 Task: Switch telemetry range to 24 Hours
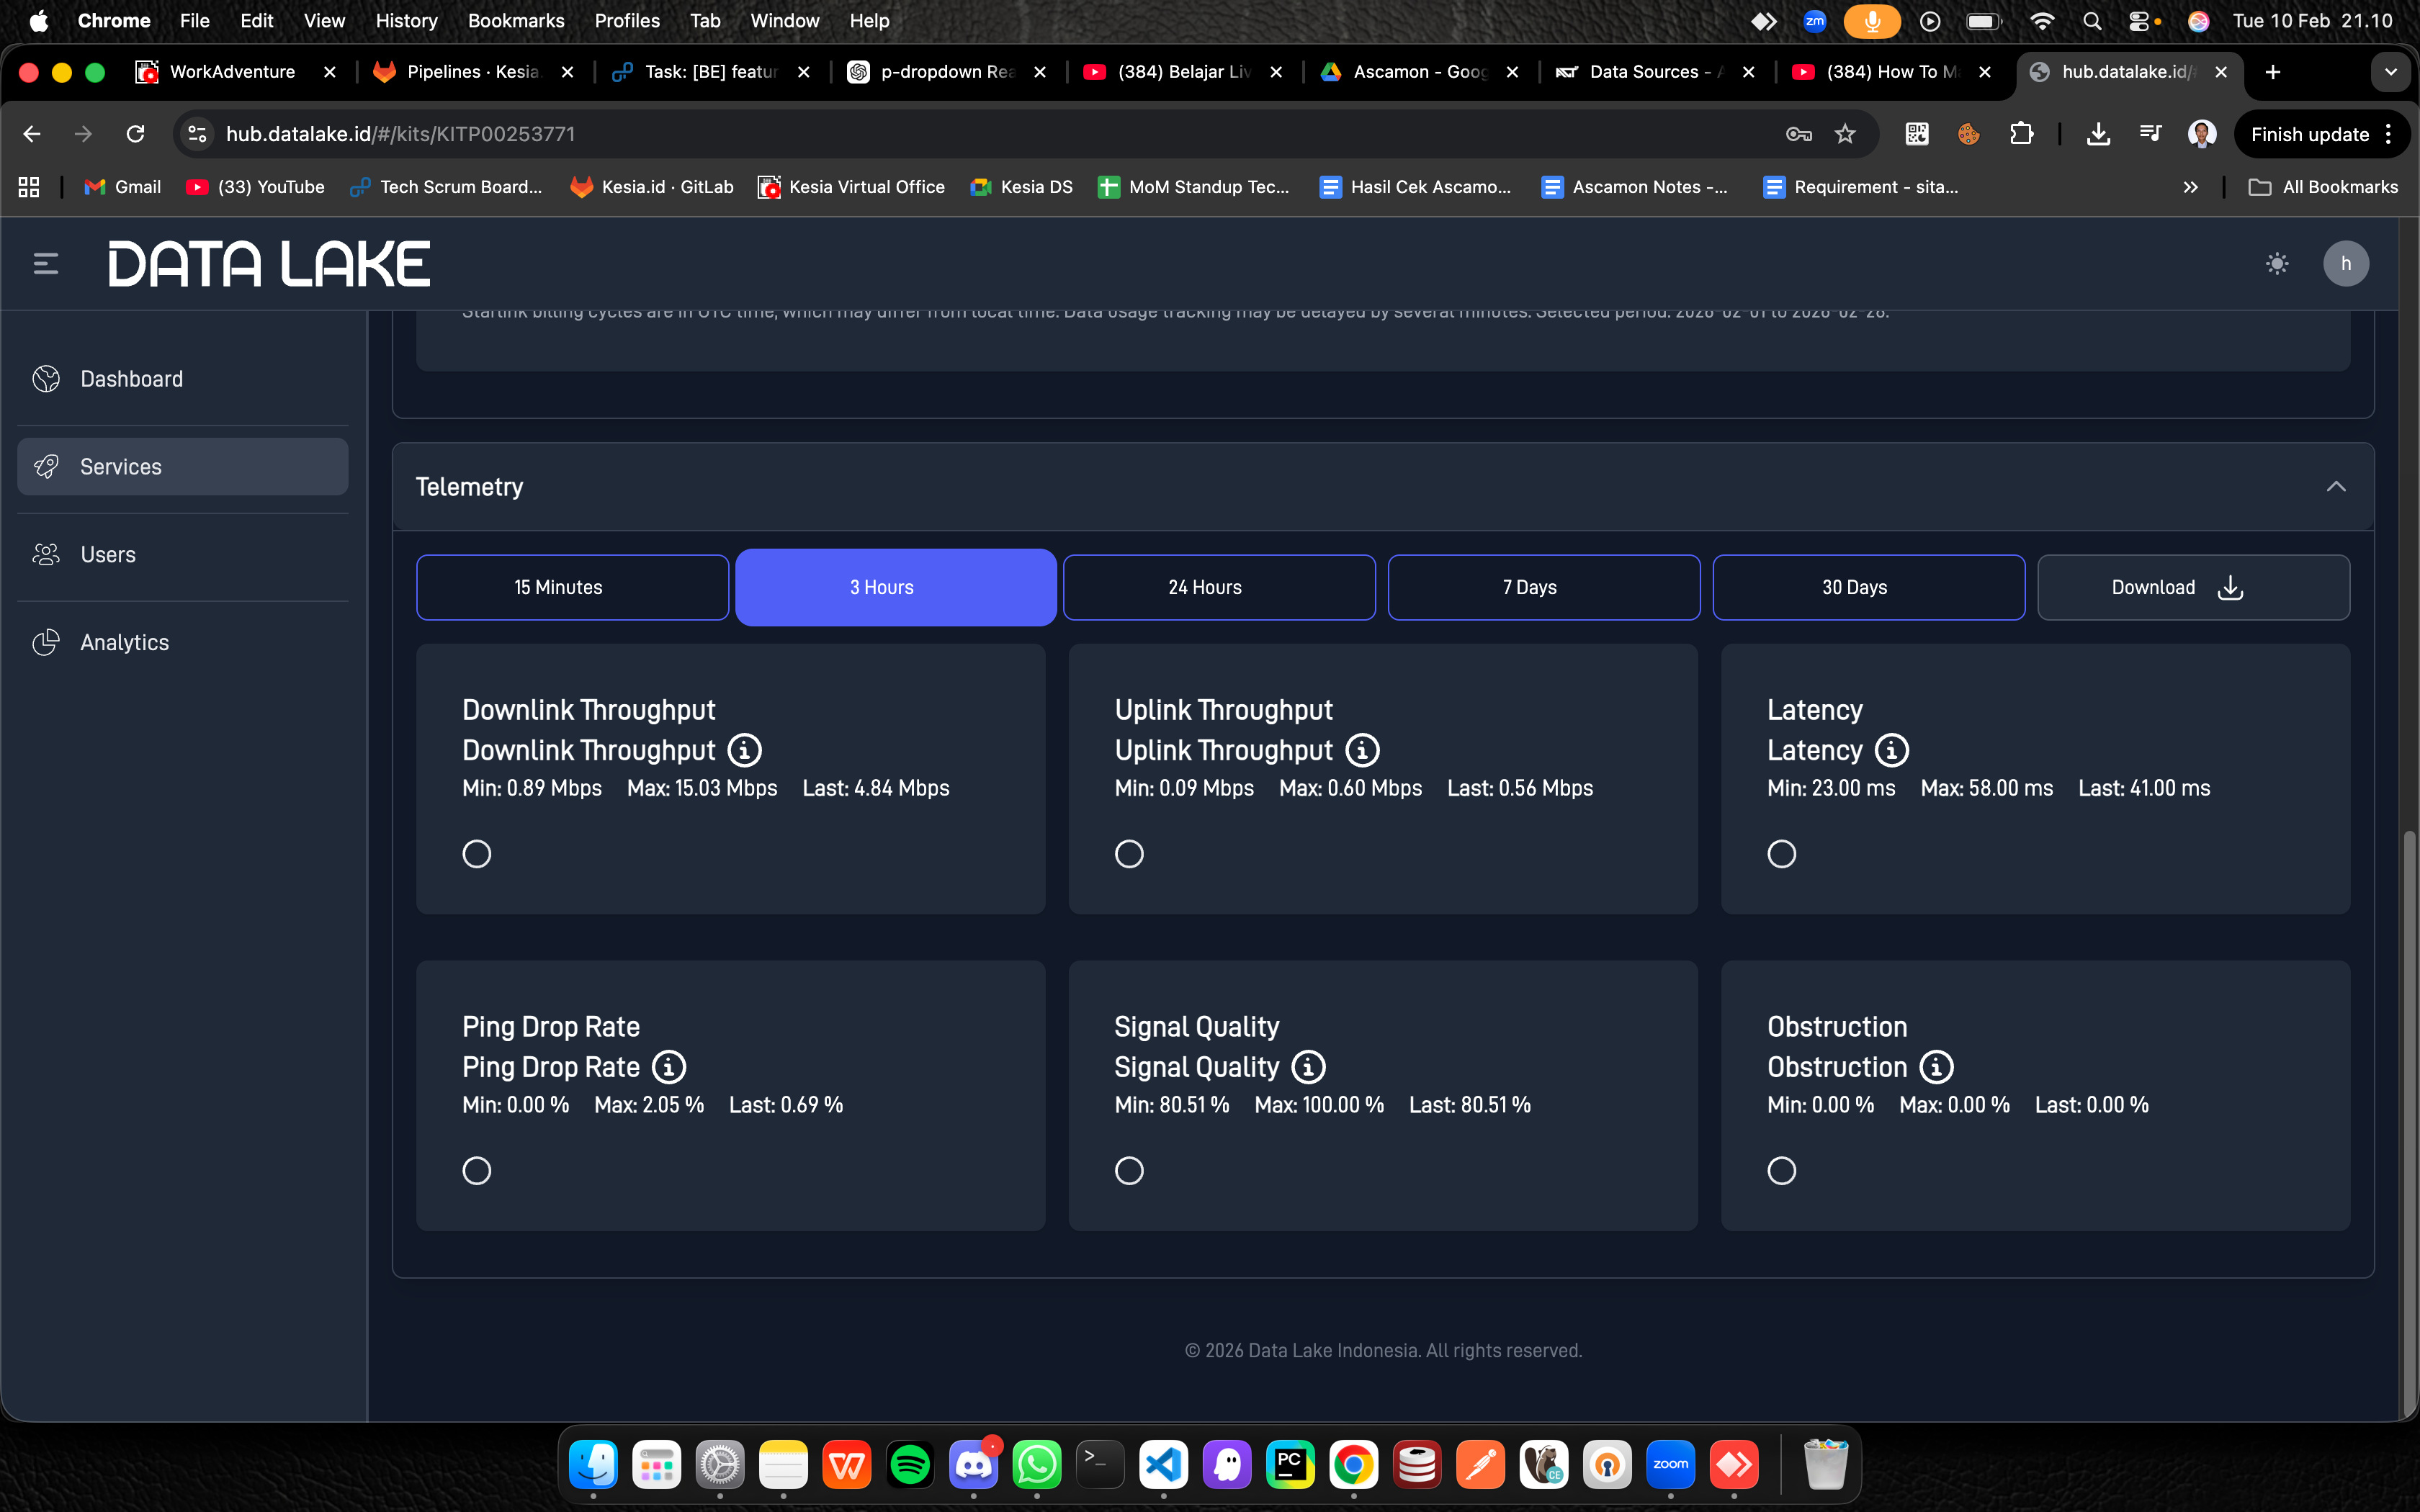[1218, 587]
